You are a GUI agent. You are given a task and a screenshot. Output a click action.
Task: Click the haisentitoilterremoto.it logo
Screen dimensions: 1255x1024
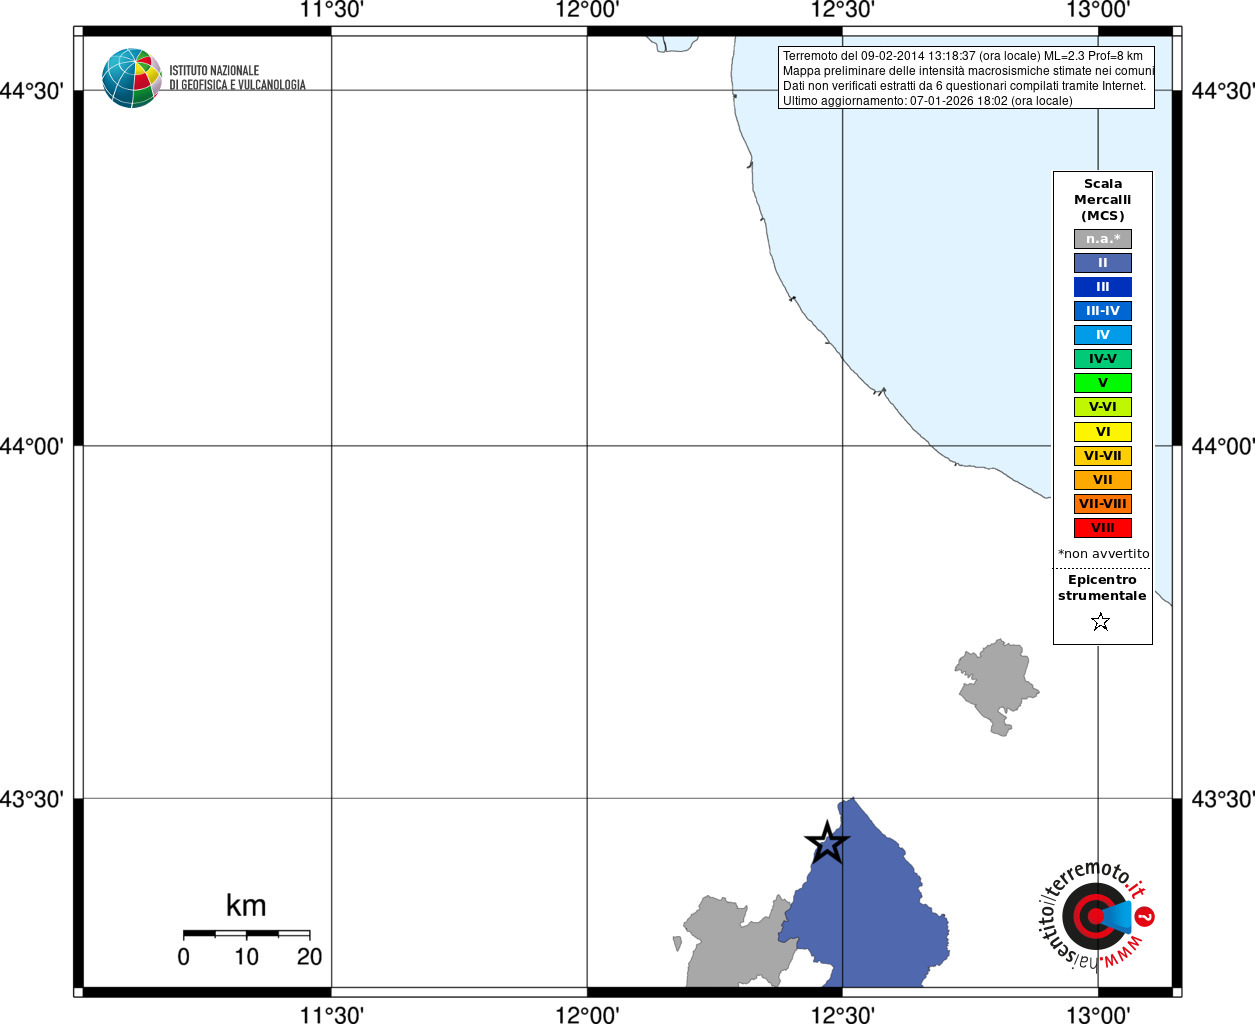click(1096, 915)
